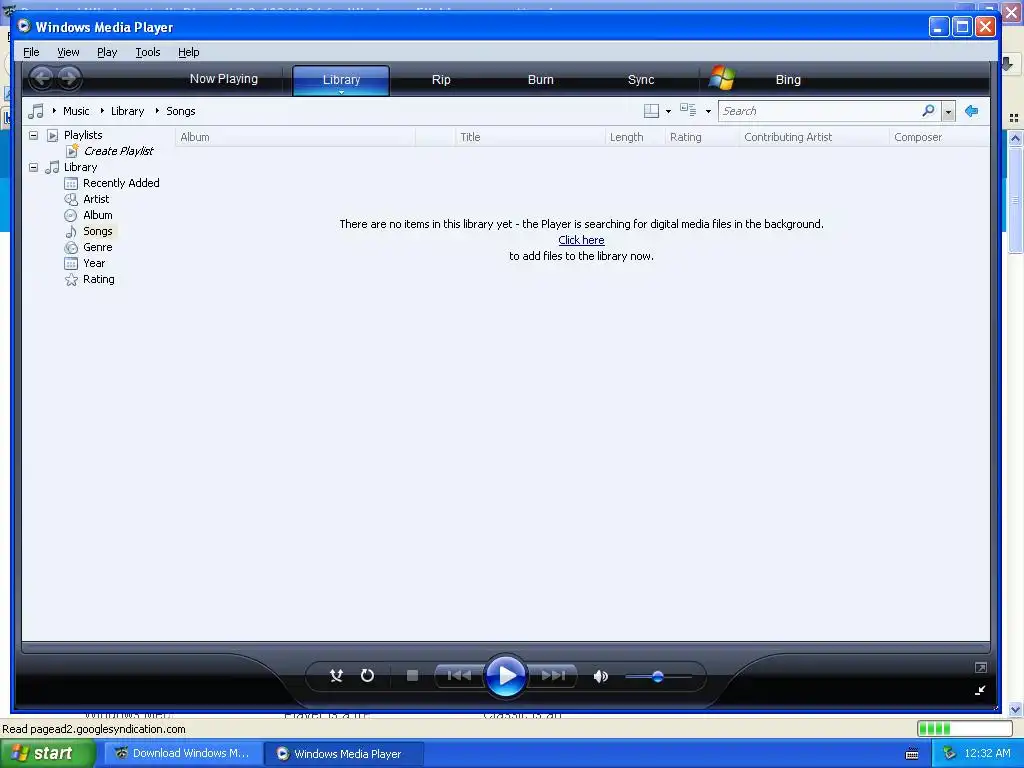Click the view options icon
The width and height of the screenshot is (1024, 768).
688,110
